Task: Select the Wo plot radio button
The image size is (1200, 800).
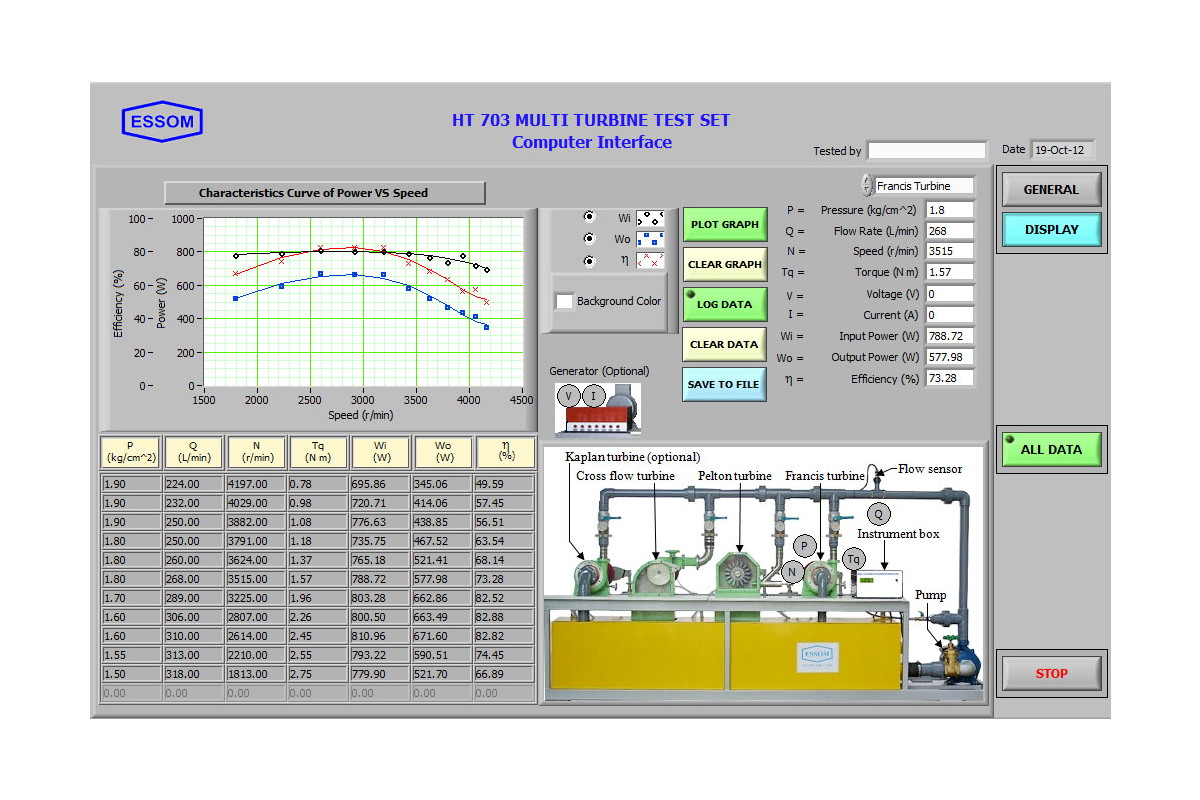Action: click(589, 238)
